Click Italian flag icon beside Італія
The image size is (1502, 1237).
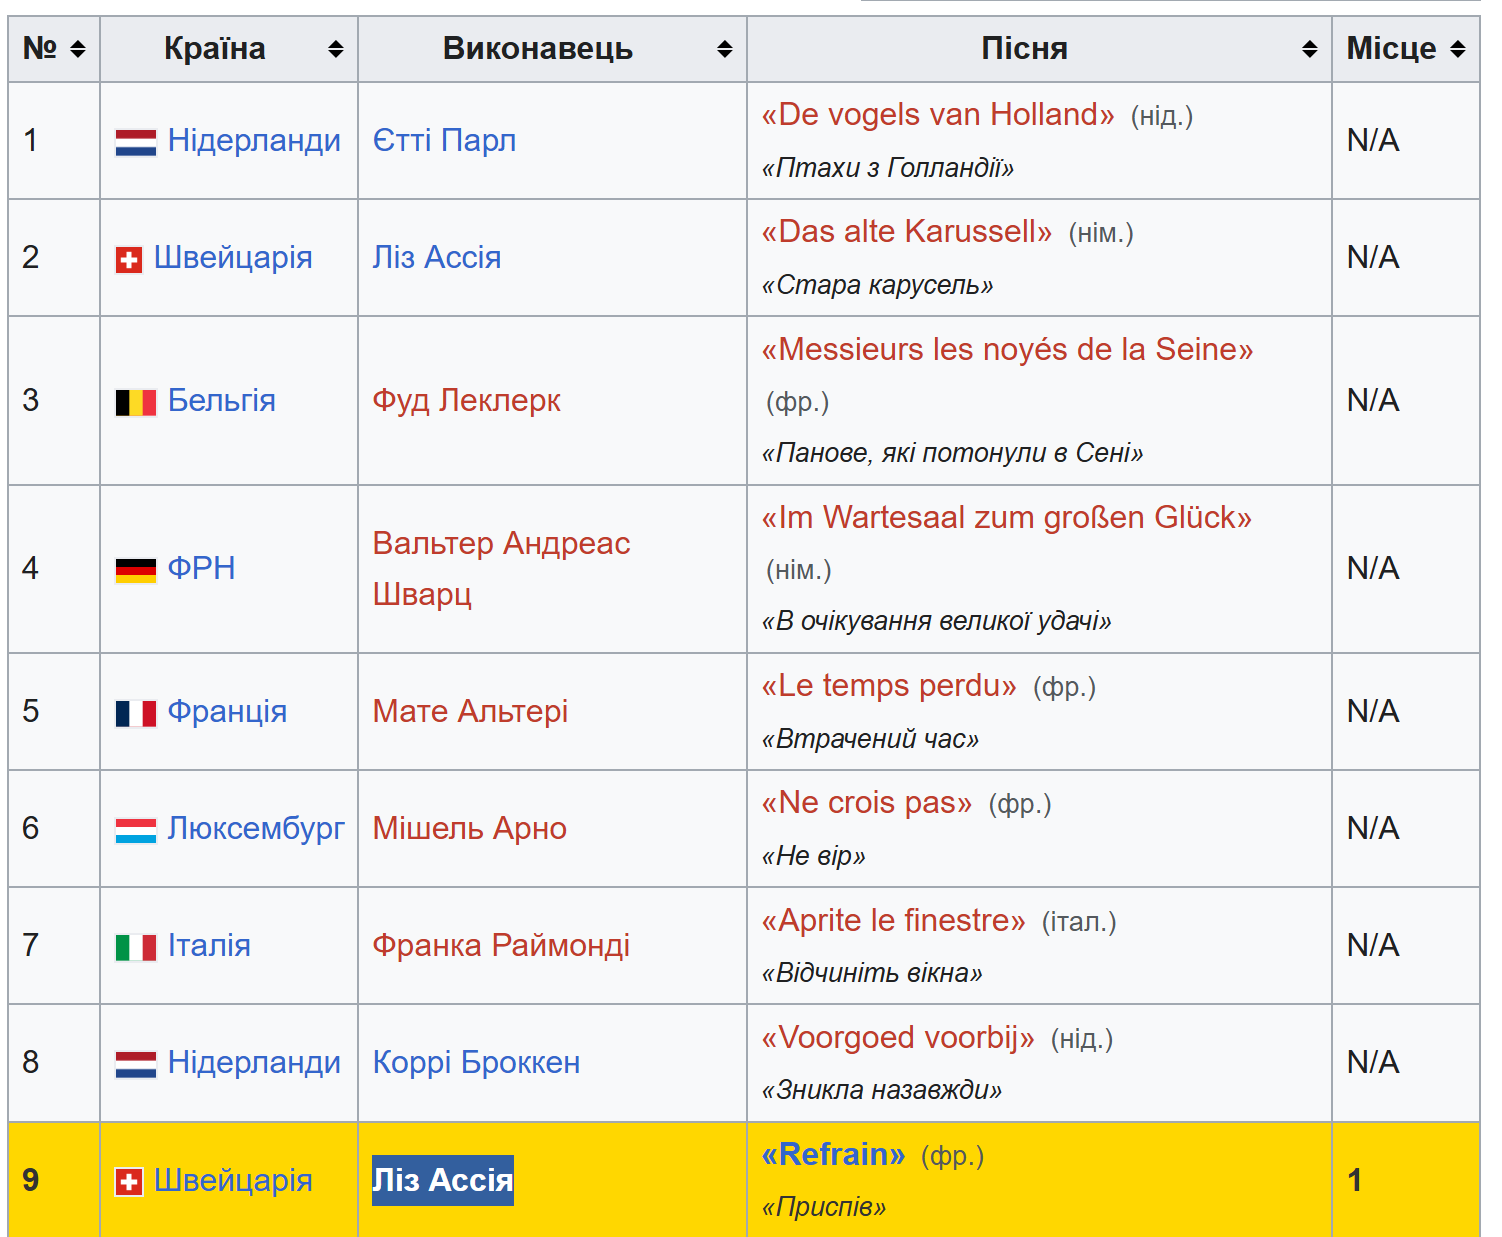pos(136,947)
